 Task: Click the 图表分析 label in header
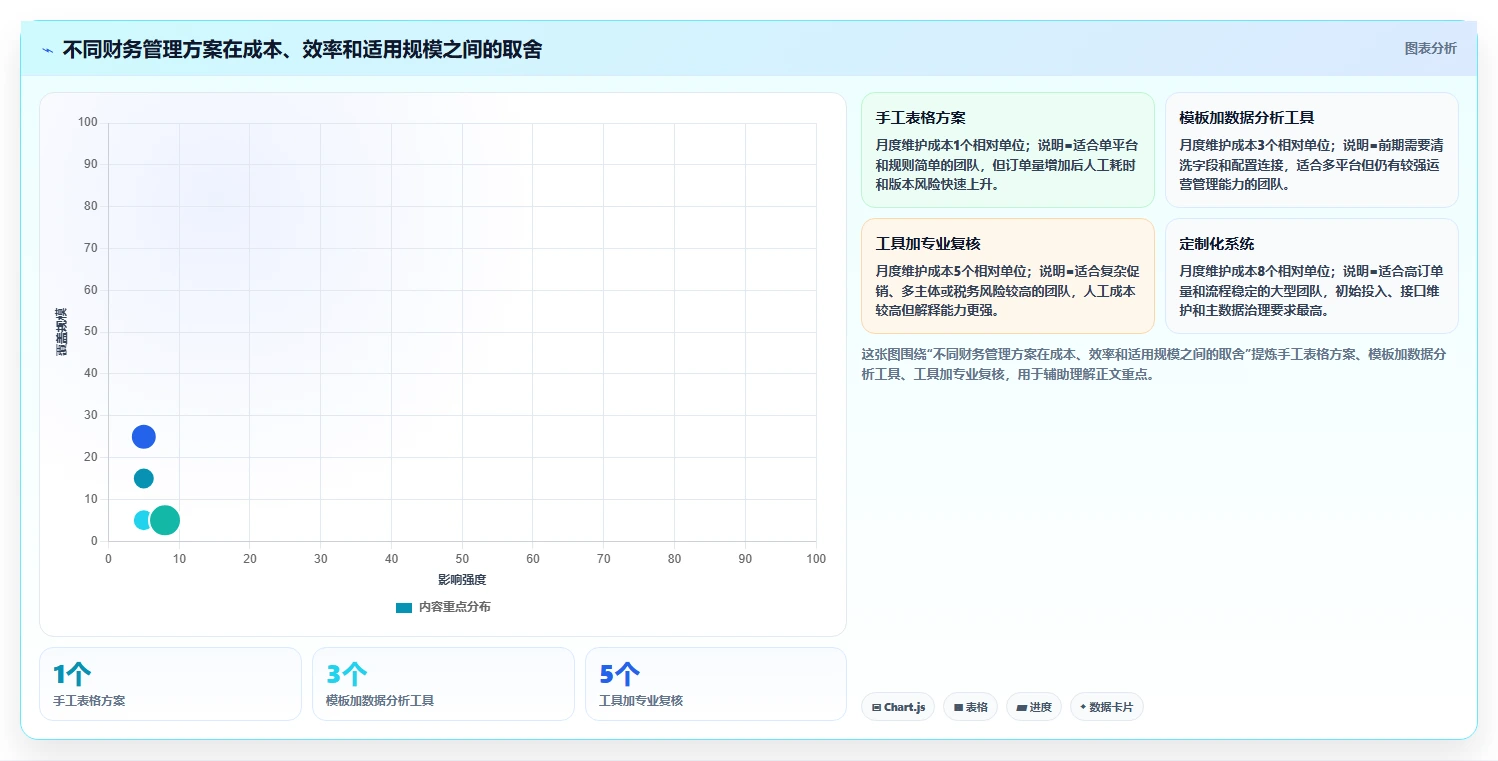(x=1430, y=48)
